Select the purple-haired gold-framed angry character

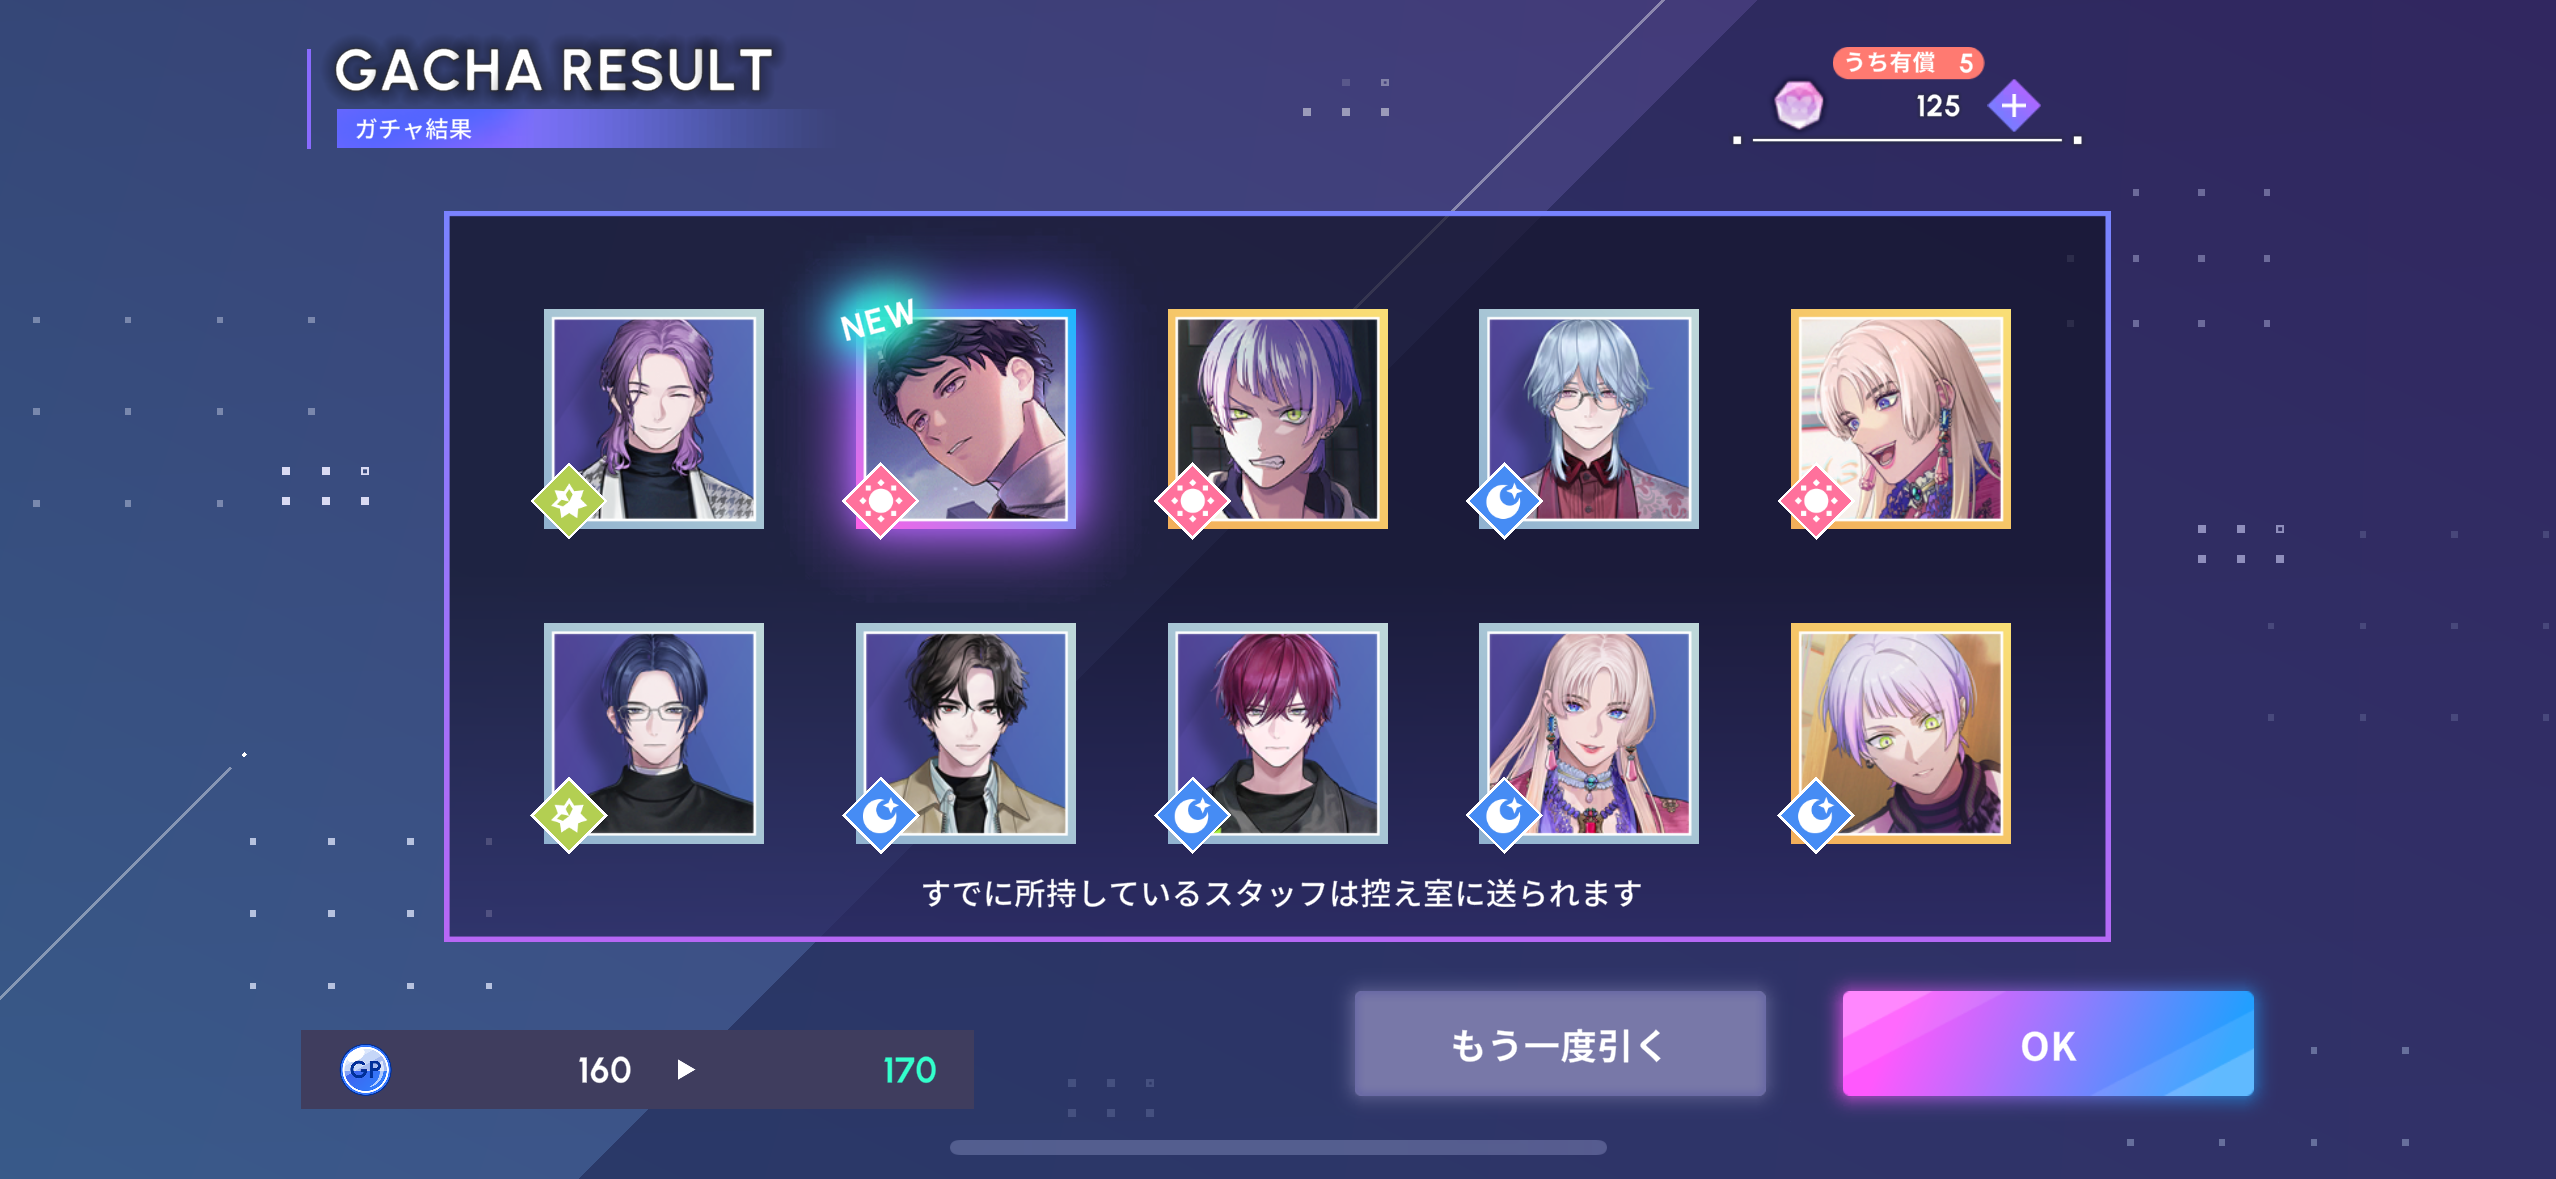click(x=1278, y=419)
